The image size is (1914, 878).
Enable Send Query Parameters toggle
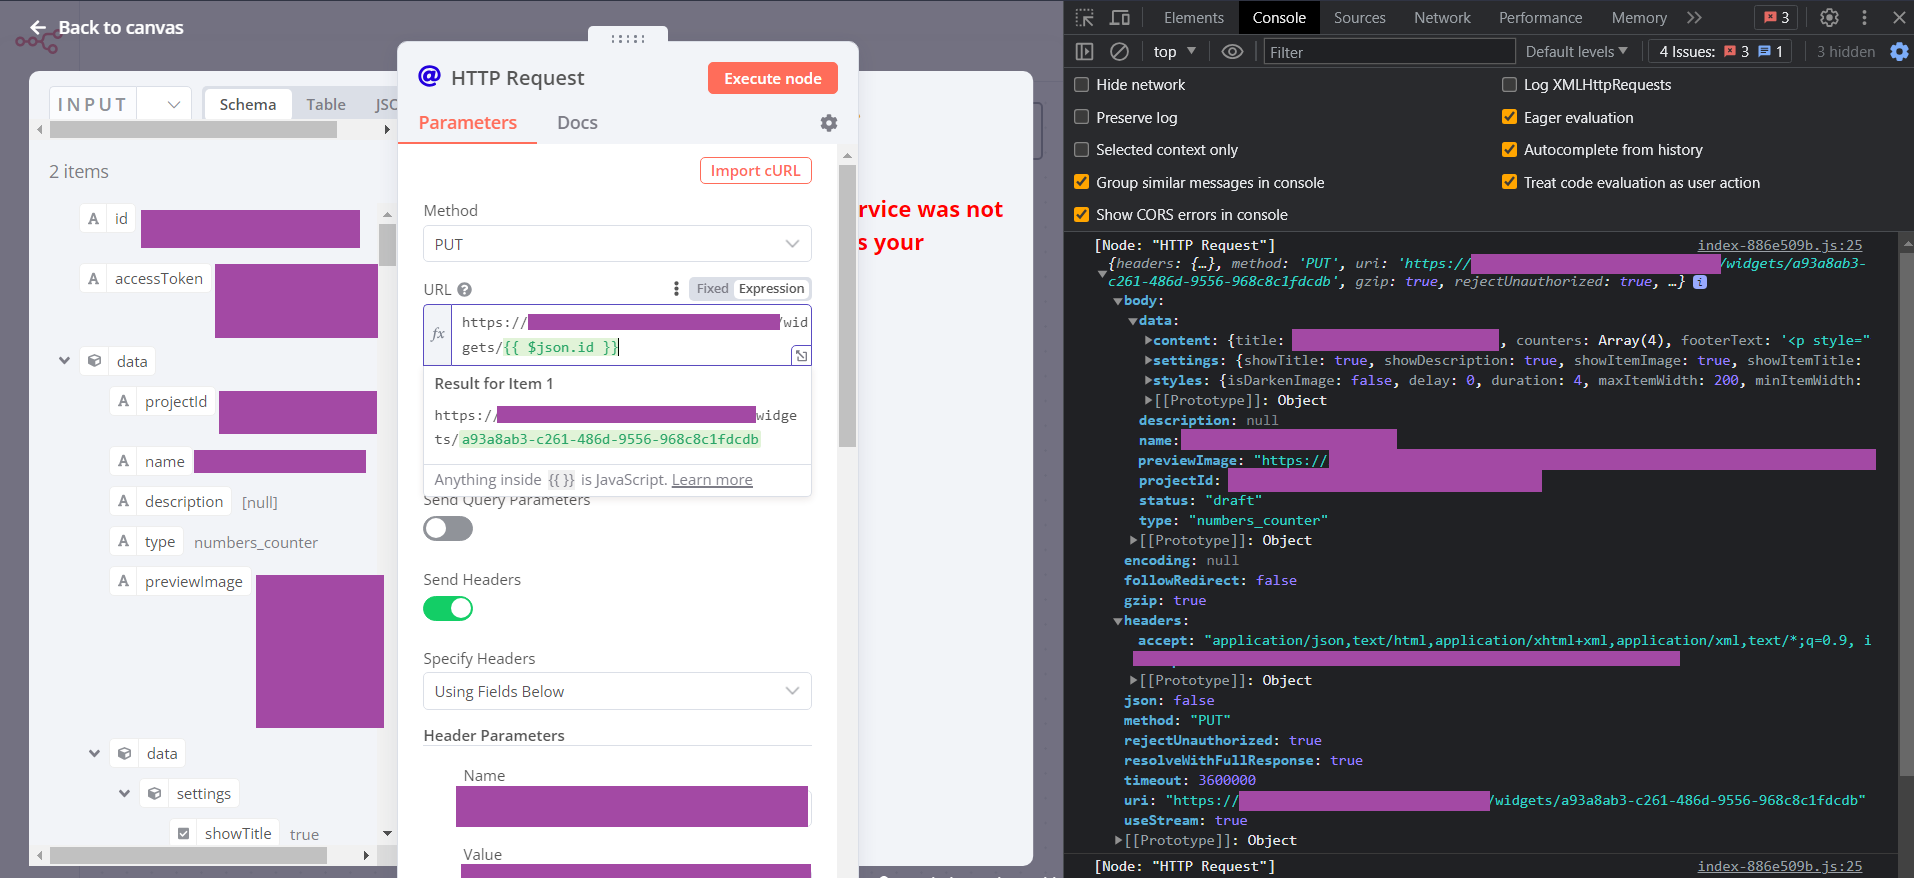click(x=448, y=529)
